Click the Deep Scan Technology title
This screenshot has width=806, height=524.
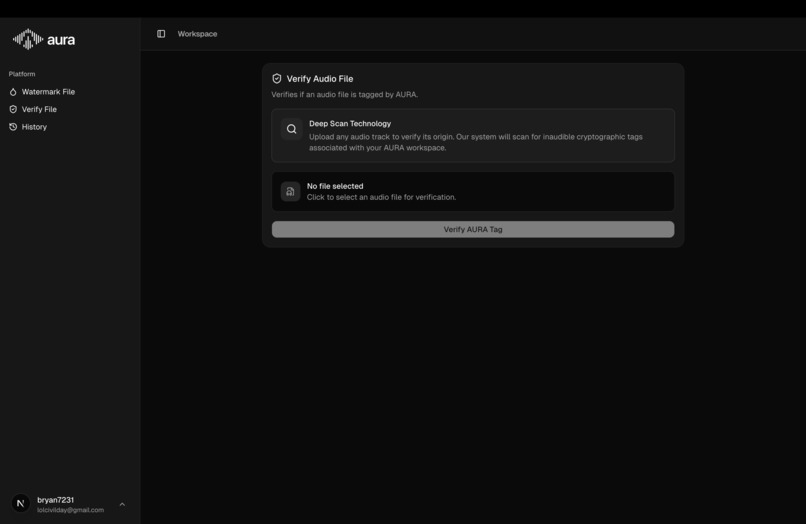[x=350, y=123]
